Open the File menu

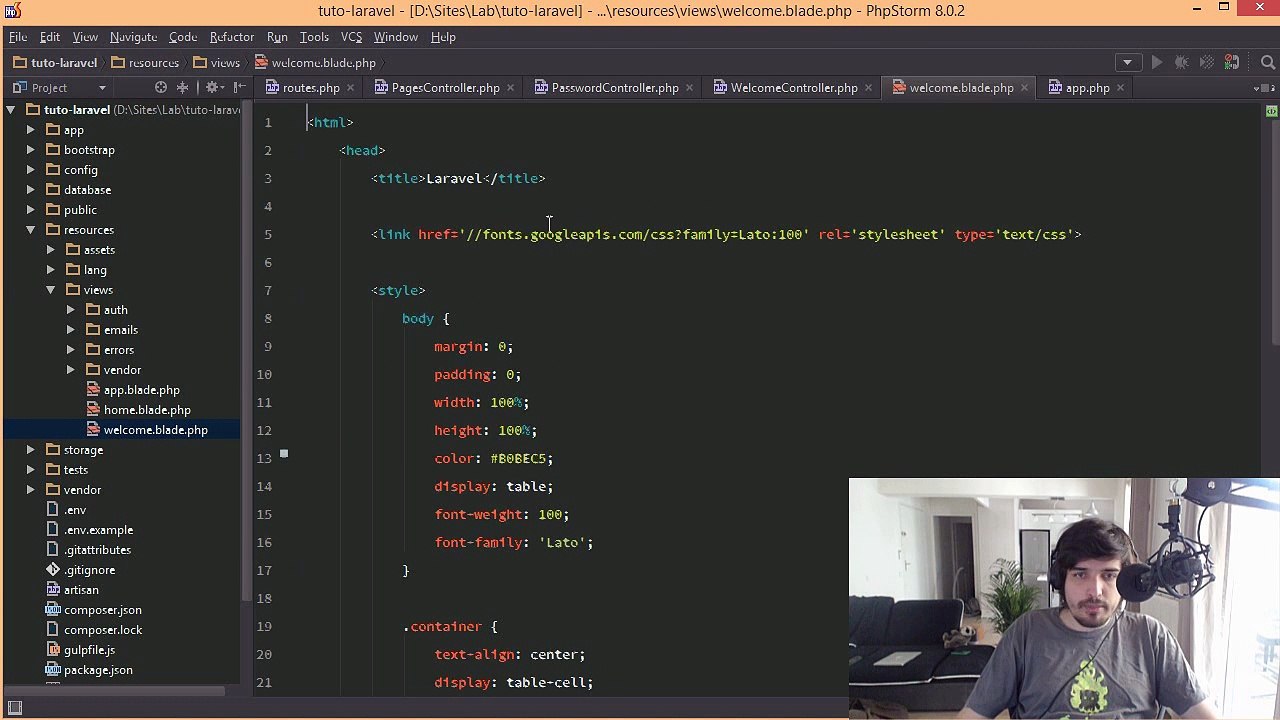tap(18, 37)
